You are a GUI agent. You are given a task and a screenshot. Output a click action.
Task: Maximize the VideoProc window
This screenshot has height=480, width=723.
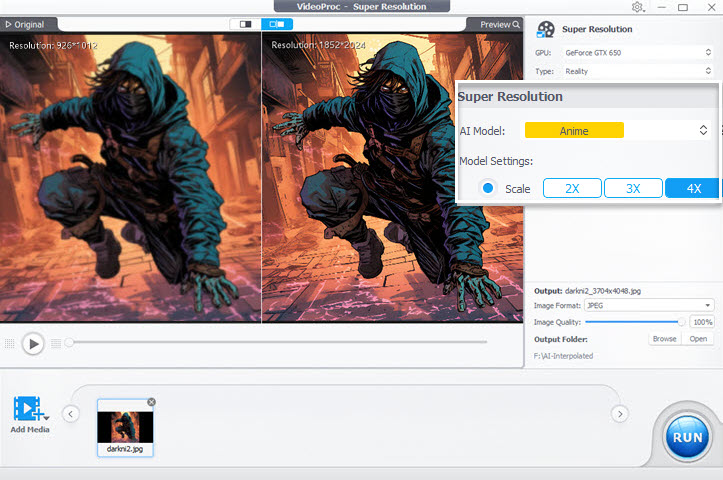(x=683, y=7)
